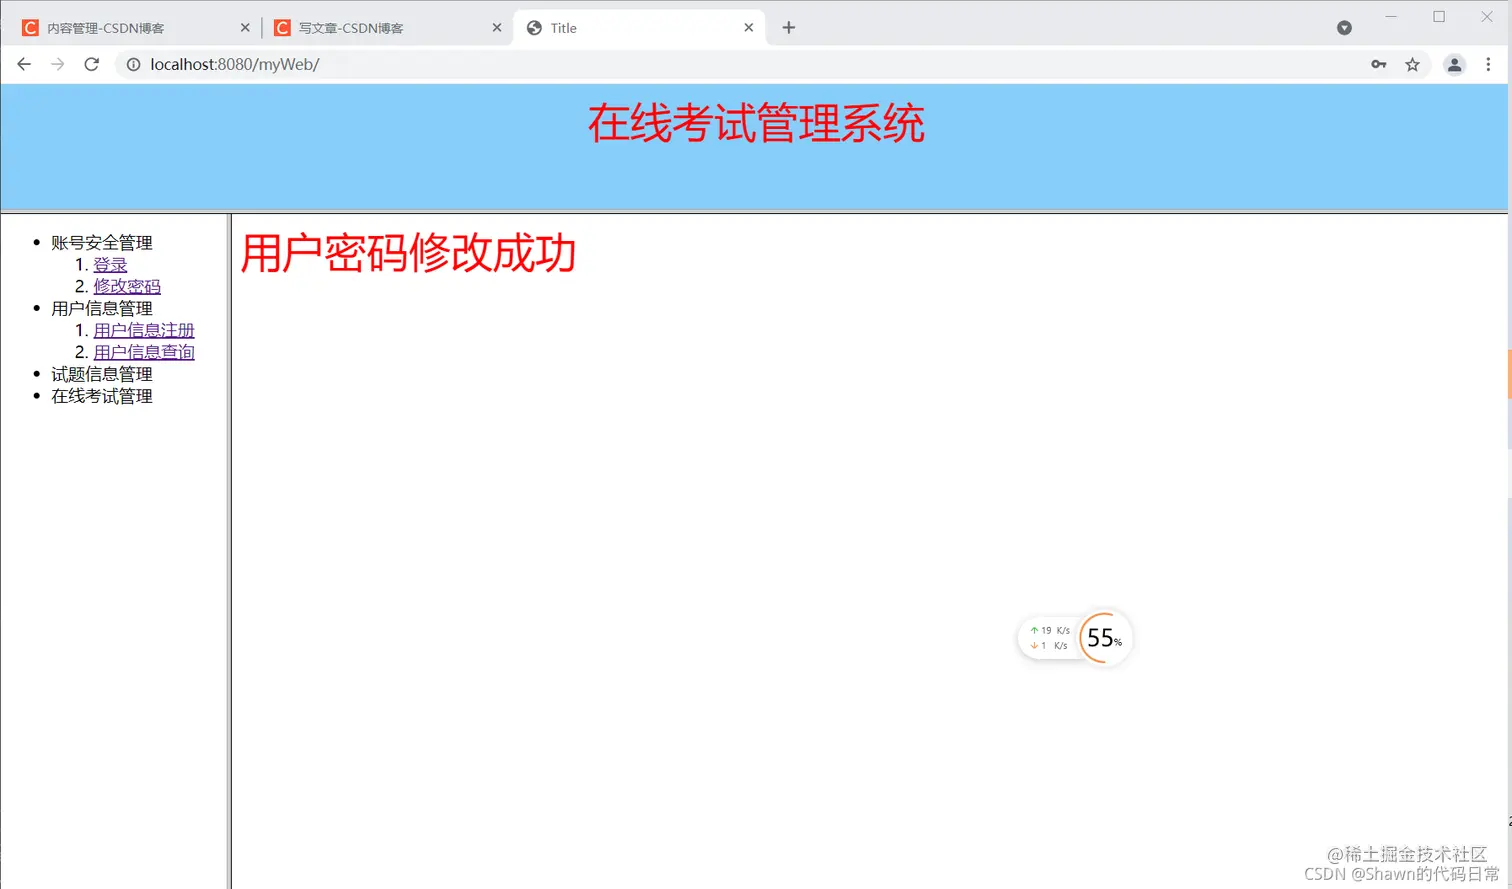The image size is (1512, 889).
Task: Open the 修改密码 change password link
Action: [x=128, y=286]
